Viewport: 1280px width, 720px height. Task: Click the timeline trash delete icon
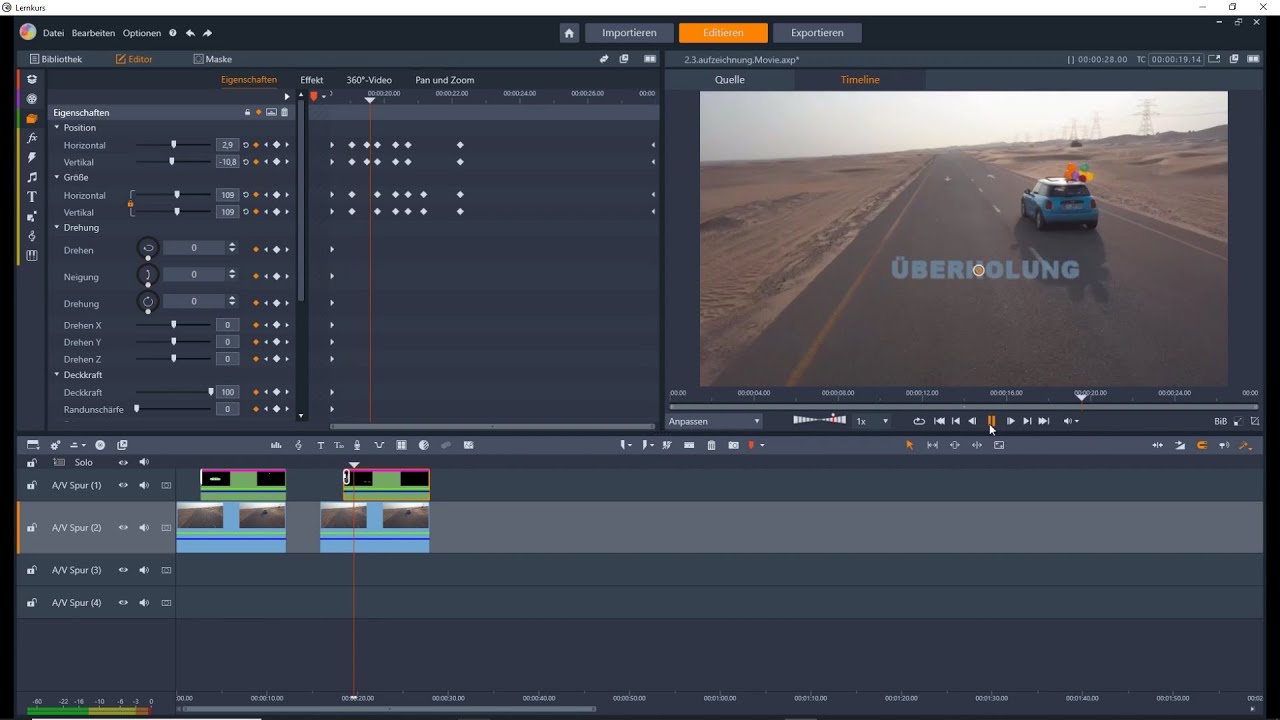(711, 445)
